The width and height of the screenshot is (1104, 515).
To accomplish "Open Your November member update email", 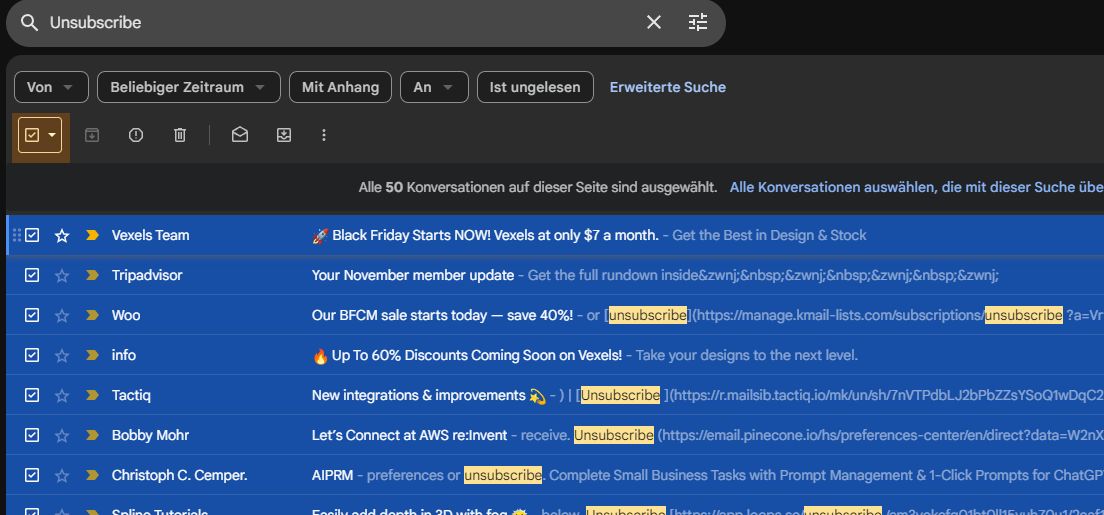I will click(413, 275).
